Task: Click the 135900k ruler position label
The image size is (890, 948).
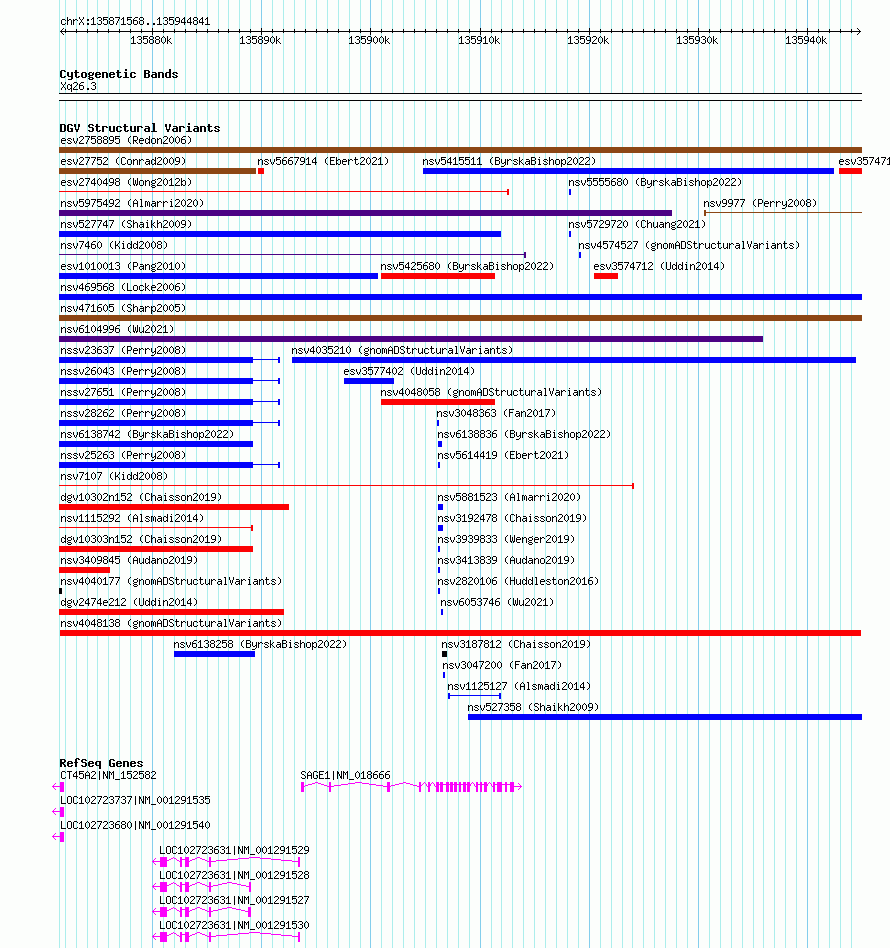Action: point(369,41)
